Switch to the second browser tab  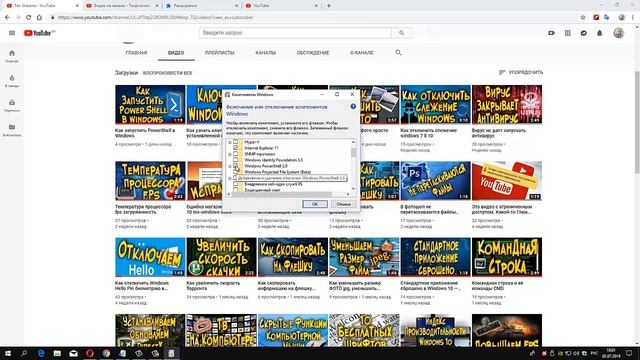(121, 6)
